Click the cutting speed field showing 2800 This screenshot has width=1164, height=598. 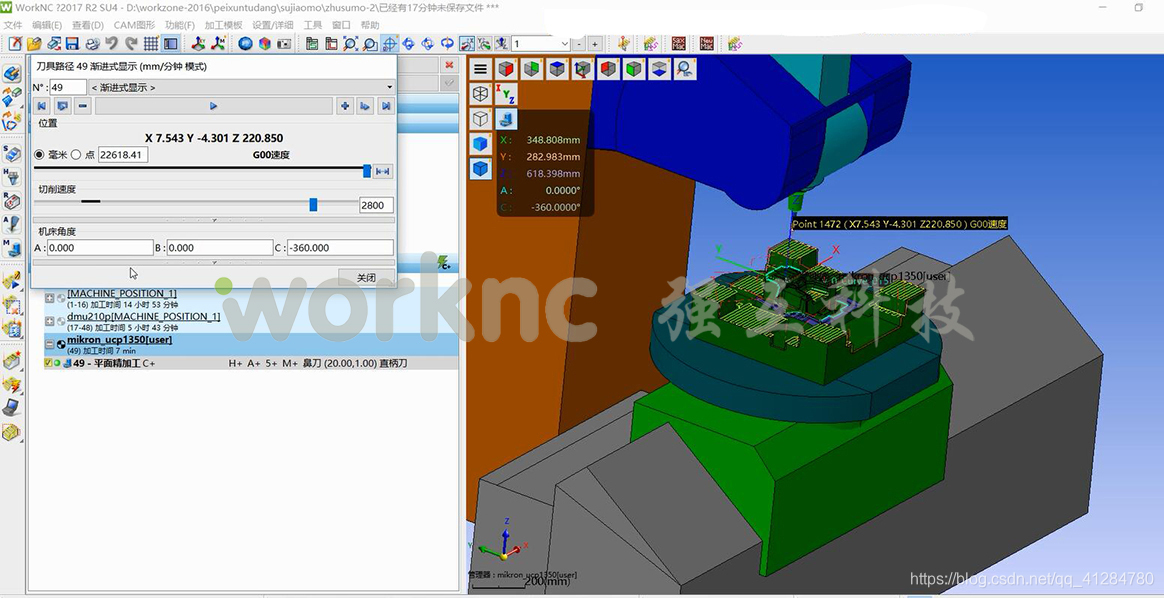(376, 206)
